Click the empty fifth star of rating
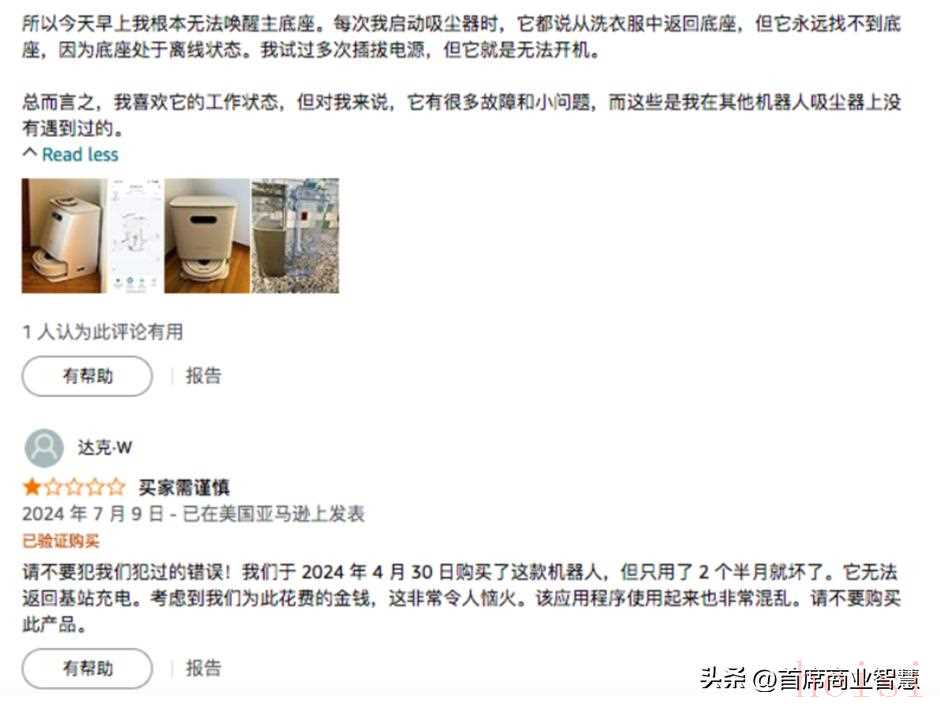Image resolution: width=940 pixels, height=710 pixels. [x=116, y=486]
